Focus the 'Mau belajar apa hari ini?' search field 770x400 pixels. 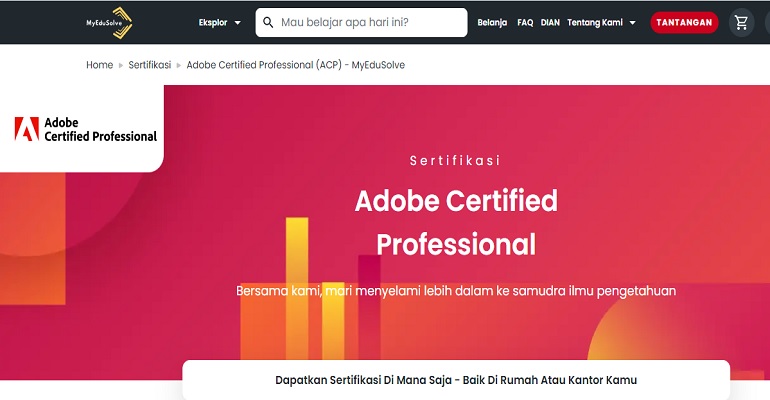(361, 23)
